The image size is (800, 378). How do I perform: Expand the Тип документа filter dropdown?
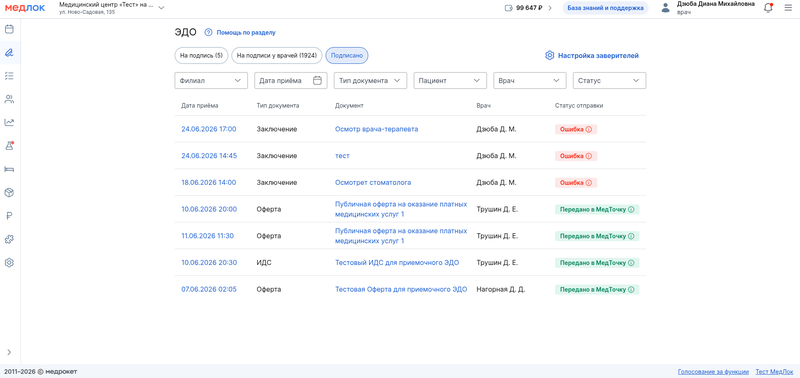370,81
